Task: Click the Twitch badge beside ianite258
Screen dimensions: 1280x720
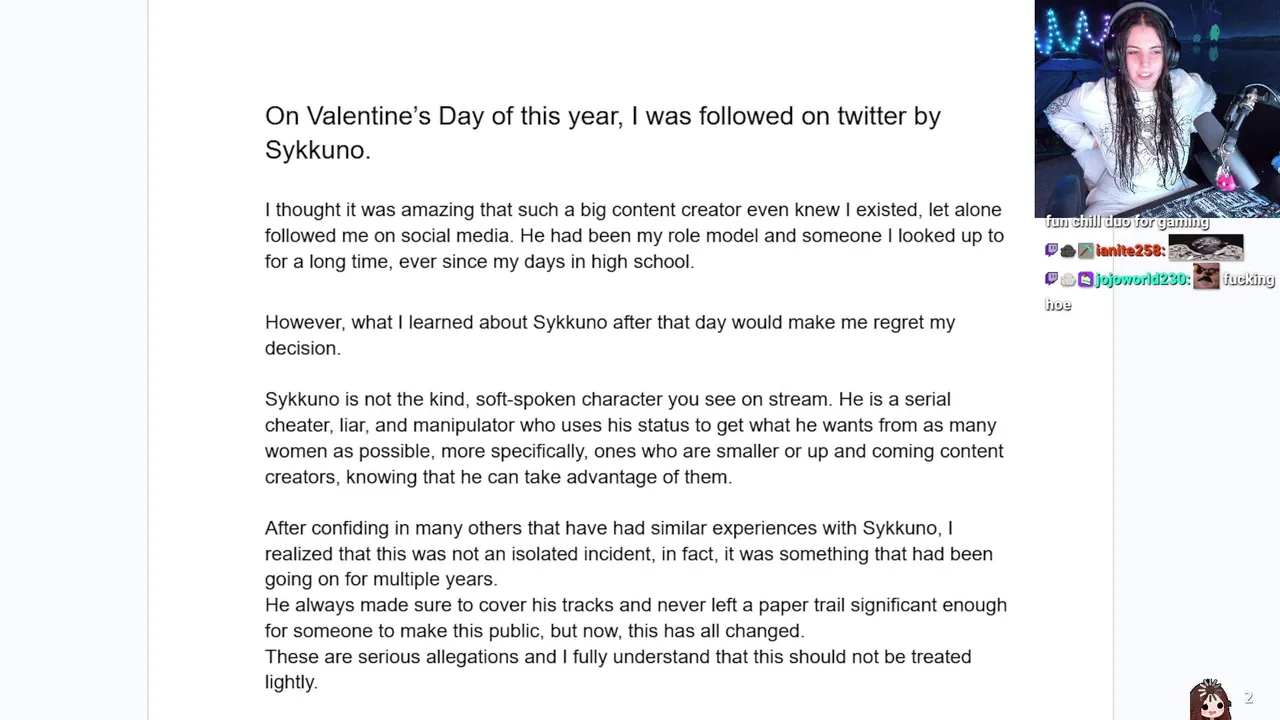Action: coord(1051,251)
